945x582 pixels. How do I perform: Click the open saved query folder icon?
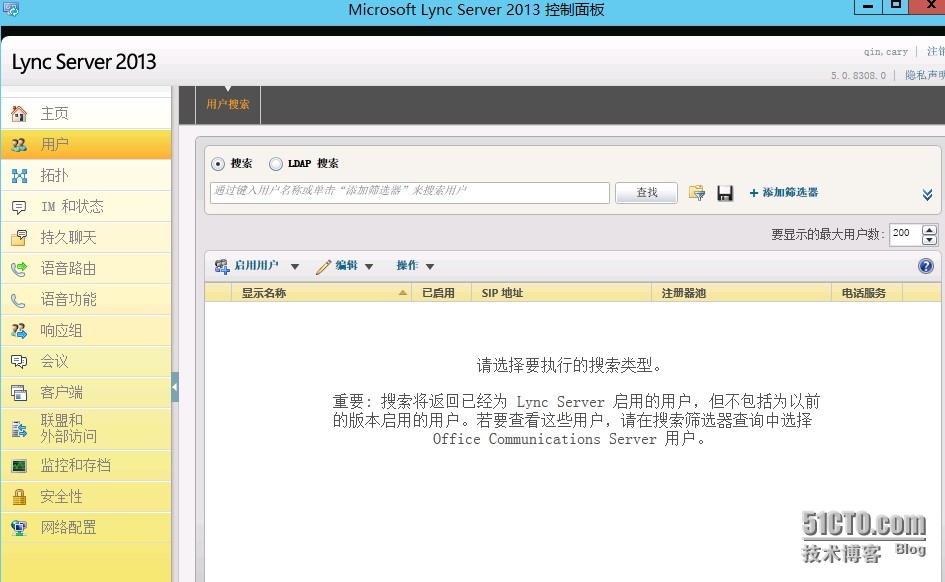pyautogui.click(x=697, y=193)
